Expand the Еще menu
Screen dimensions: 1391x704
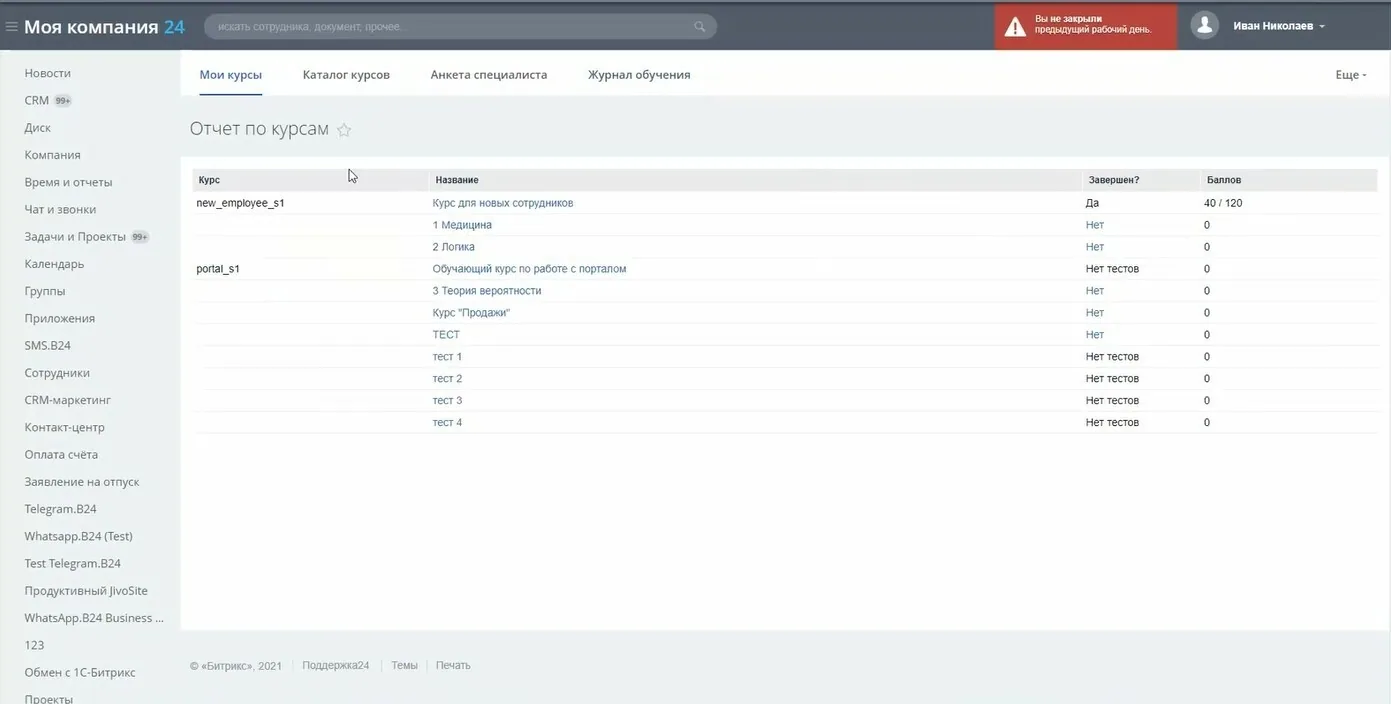(1351, 75)
